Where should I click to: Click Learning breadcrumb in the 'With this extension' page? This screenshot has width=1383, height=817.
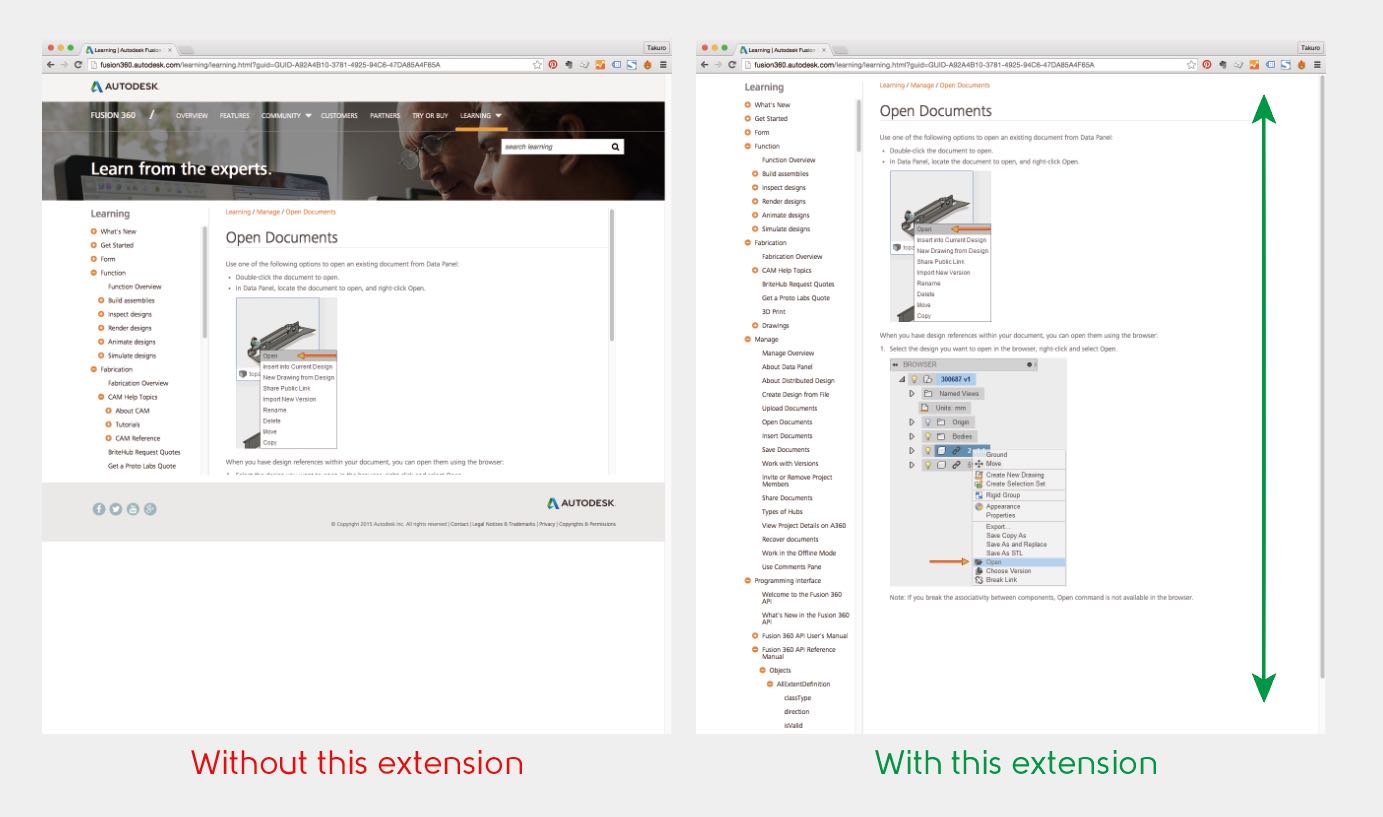click(892, 85)
